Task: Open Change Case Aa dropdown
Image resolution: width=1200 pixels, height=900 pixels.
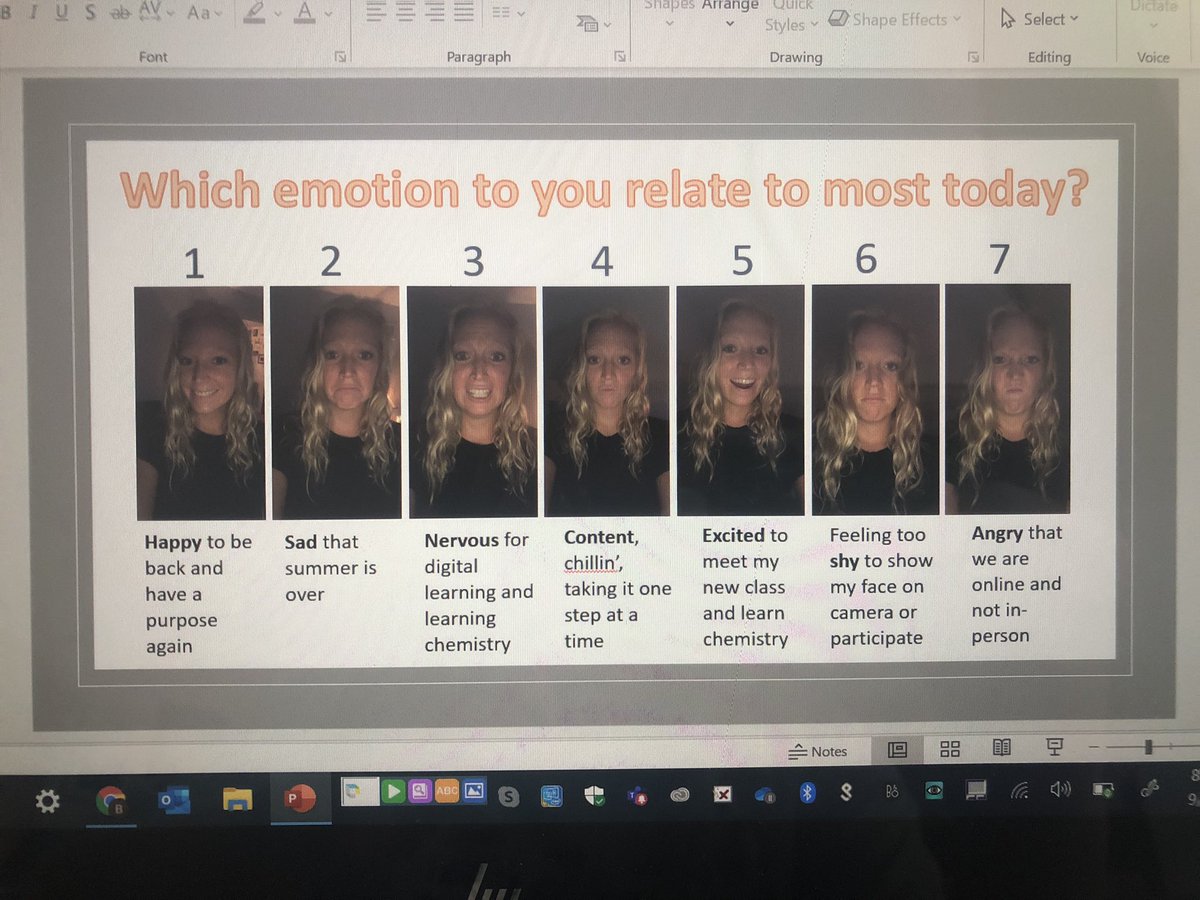Action: tap(205, 13)
